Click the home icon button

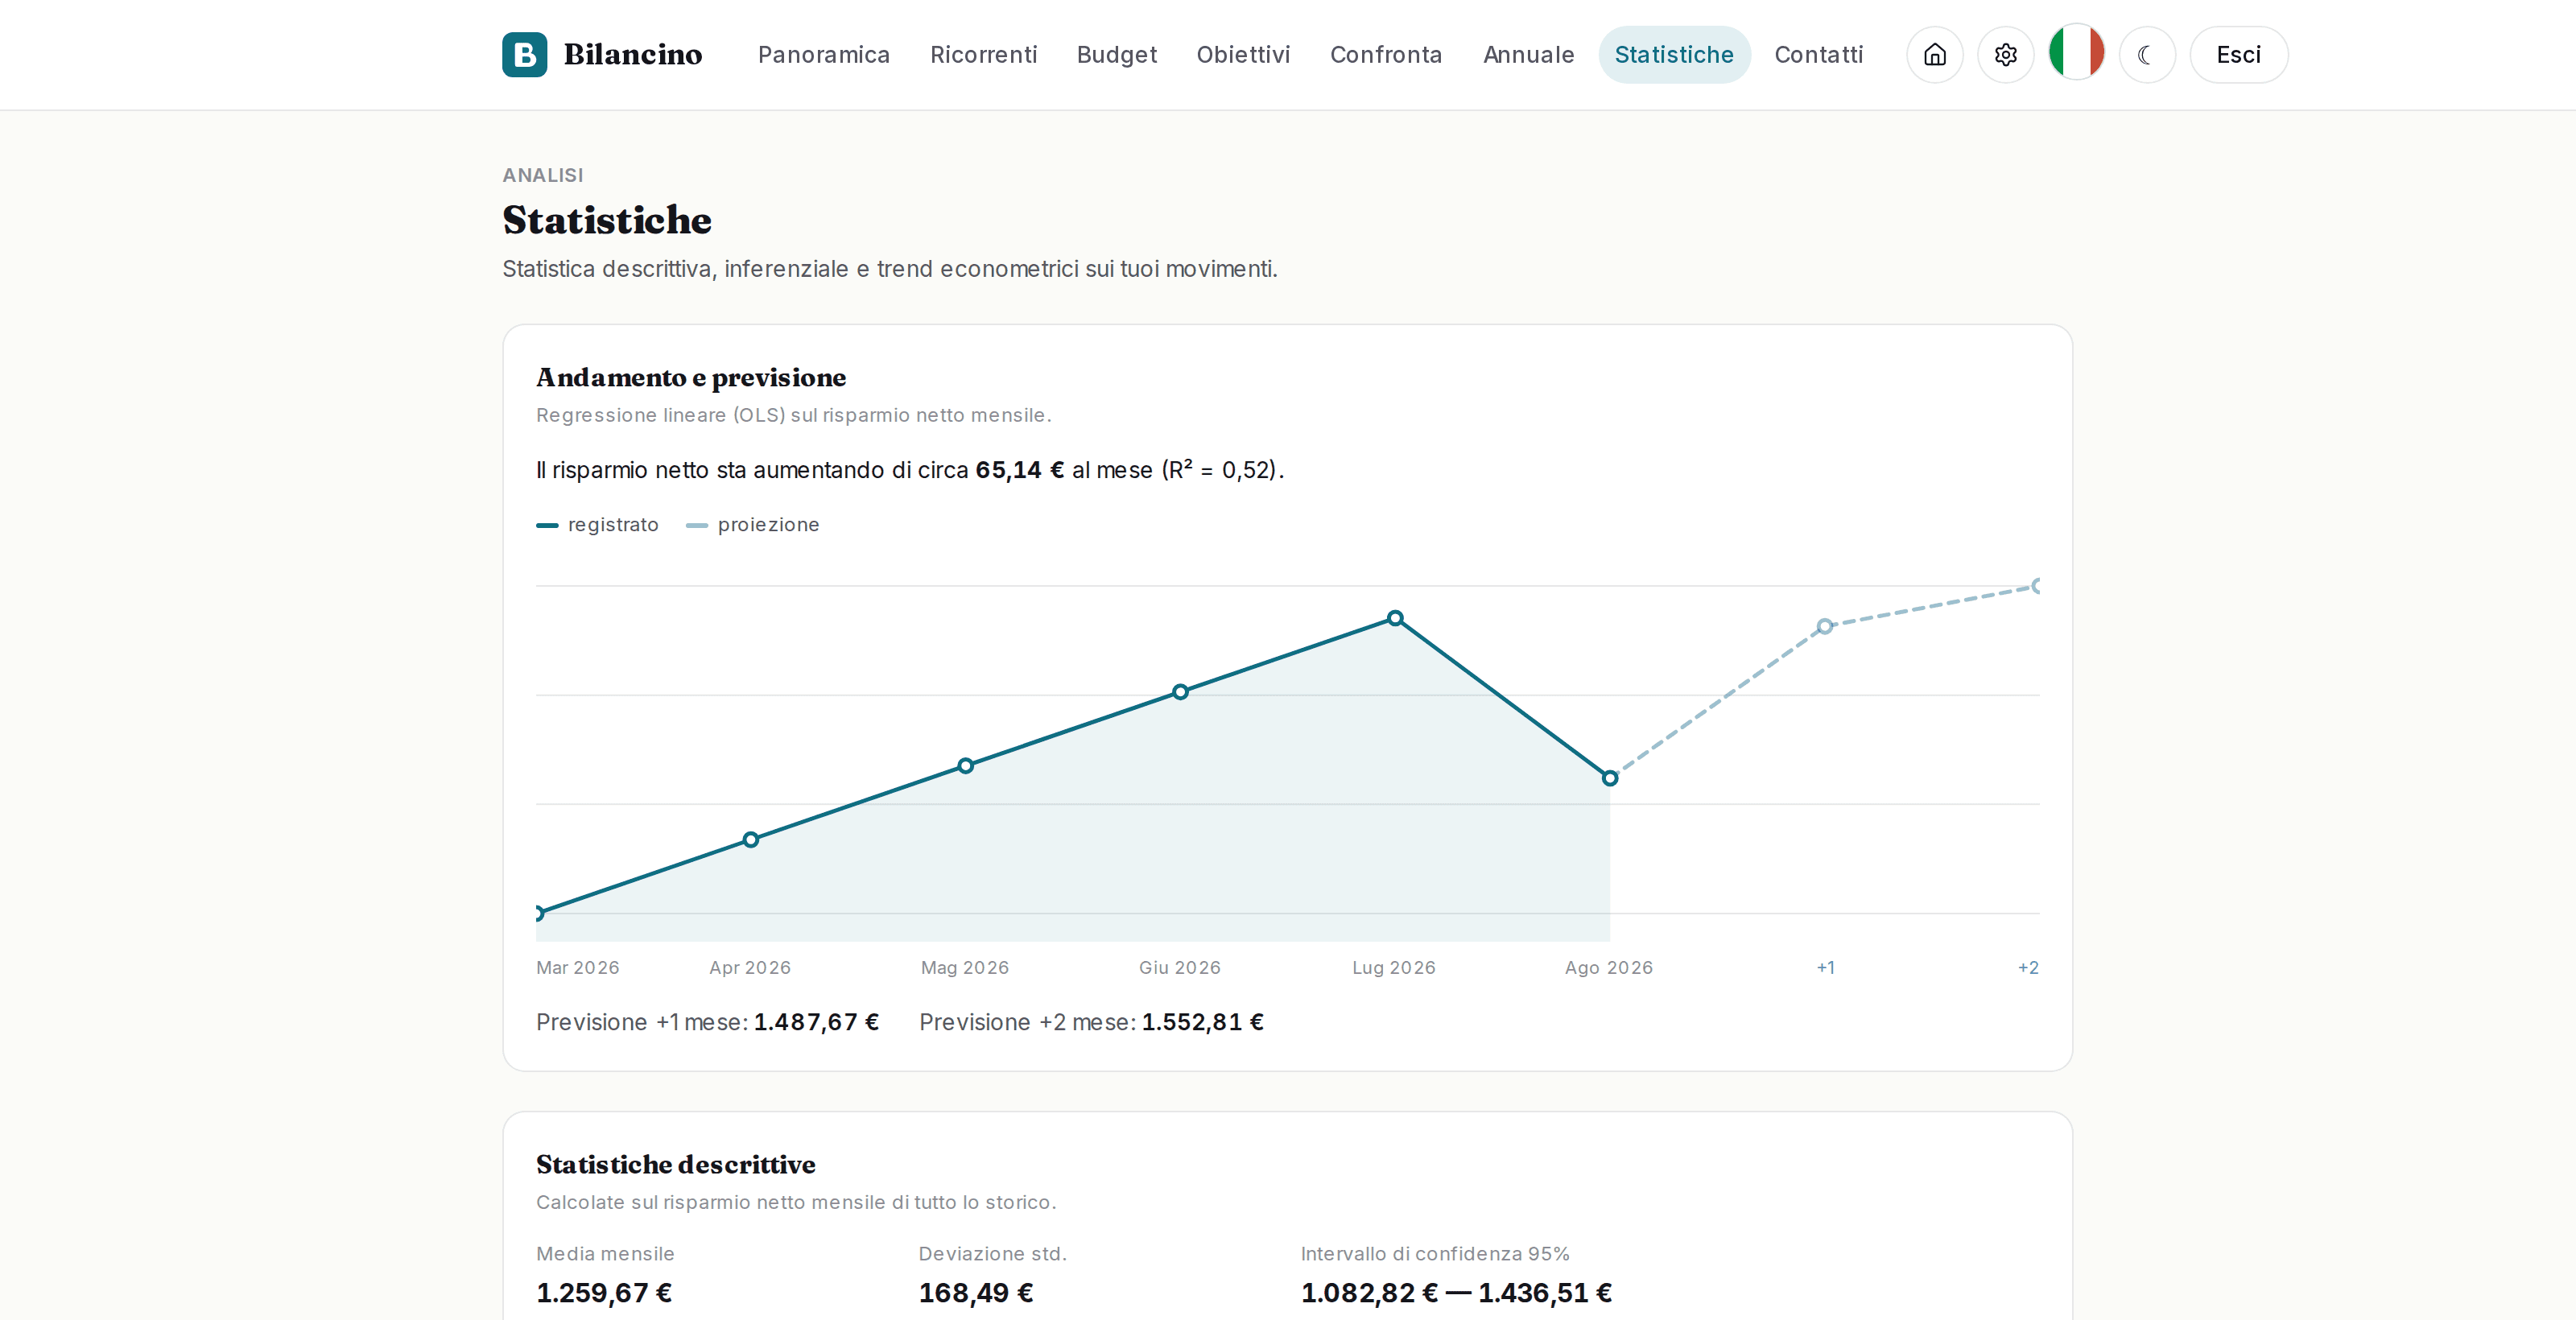(1934, 54)
